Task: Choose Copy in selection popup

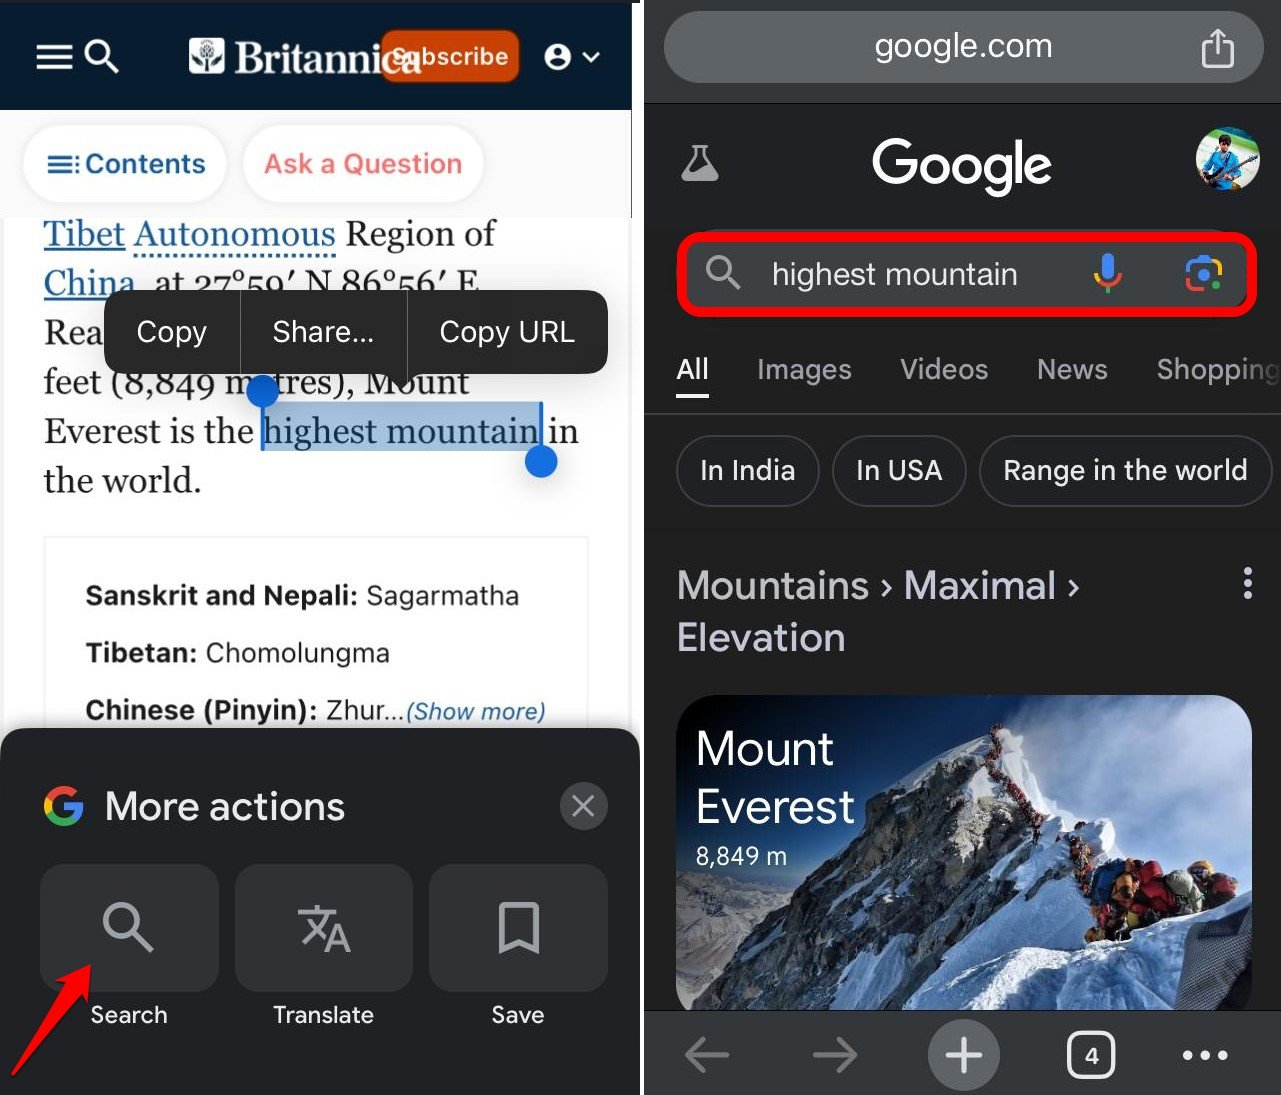Action: 171,332
